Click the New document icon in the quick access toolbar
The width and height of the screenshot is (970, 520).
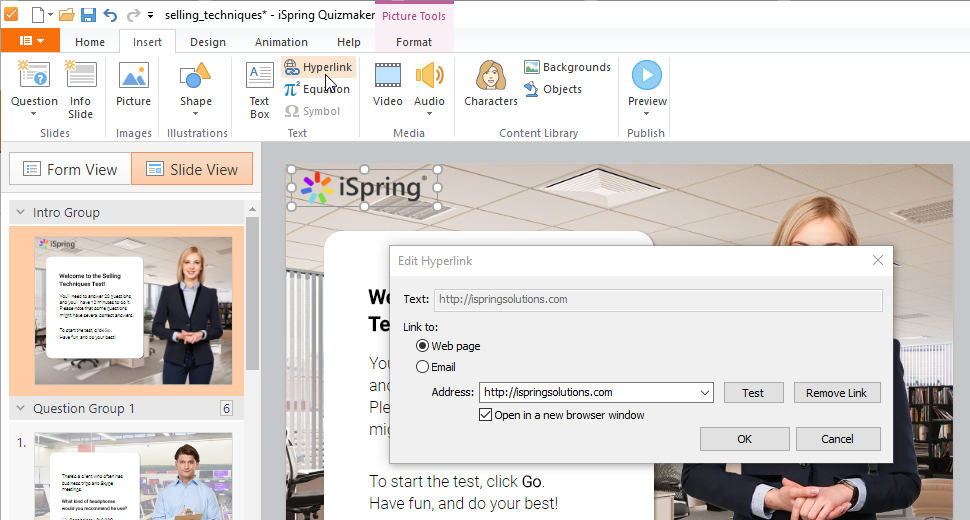(x=38, y=14)
